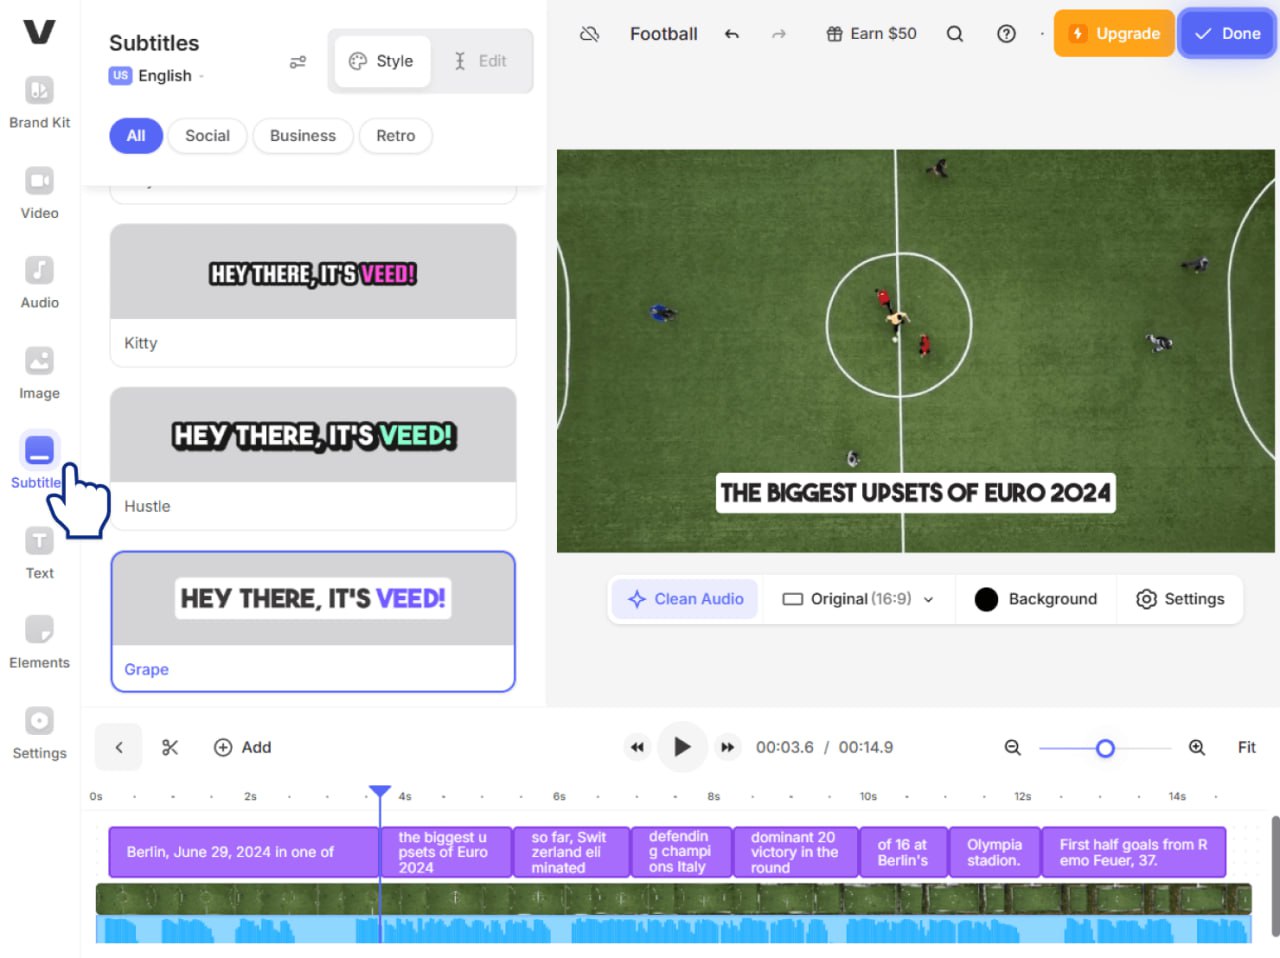Select the scissors split tool on the timeline
The height and width of the screenshot is (958, 1280).
[x=170, y=747]
